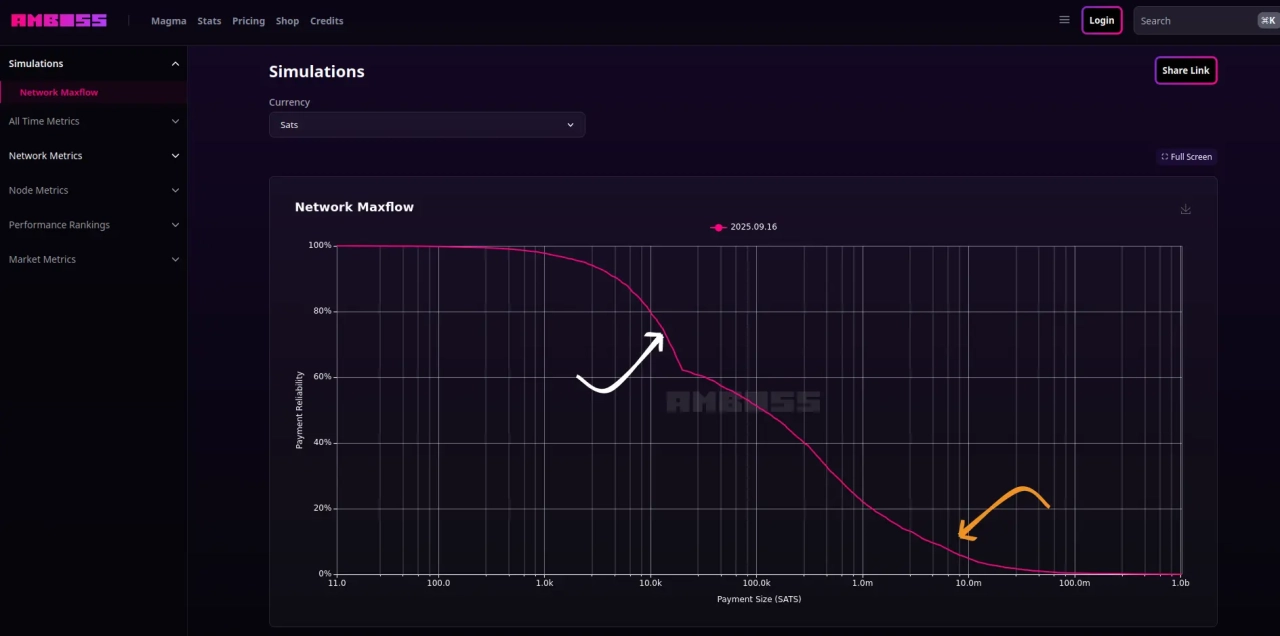The height and width of the screenshot is (636, 1280).
Task: Expand Network Metrics section
Action: (93, 156)
